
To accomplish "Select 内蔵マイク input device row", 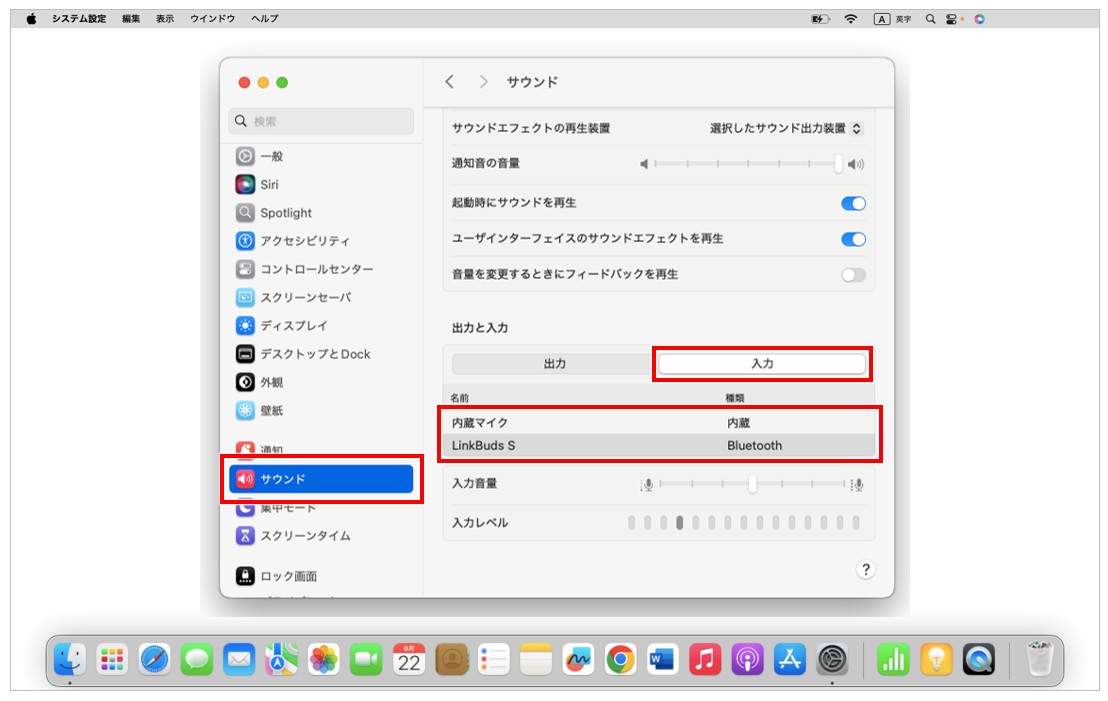I will tap(659, 423).
